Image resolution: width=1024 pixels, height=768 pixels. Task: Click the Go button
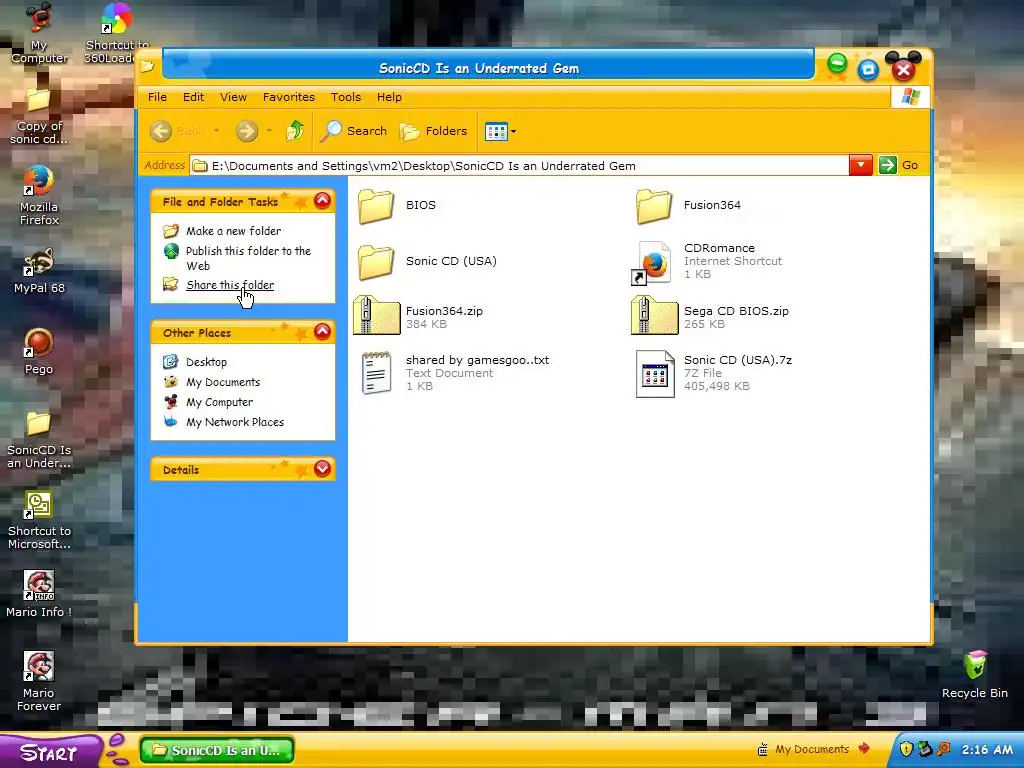[899, 165]
